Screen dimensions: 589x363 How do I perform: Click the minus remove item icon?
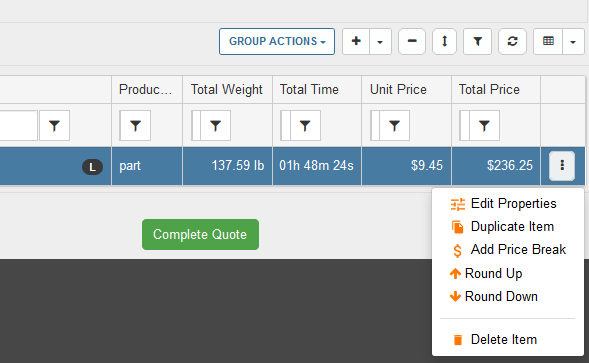[x=412, y=41]
